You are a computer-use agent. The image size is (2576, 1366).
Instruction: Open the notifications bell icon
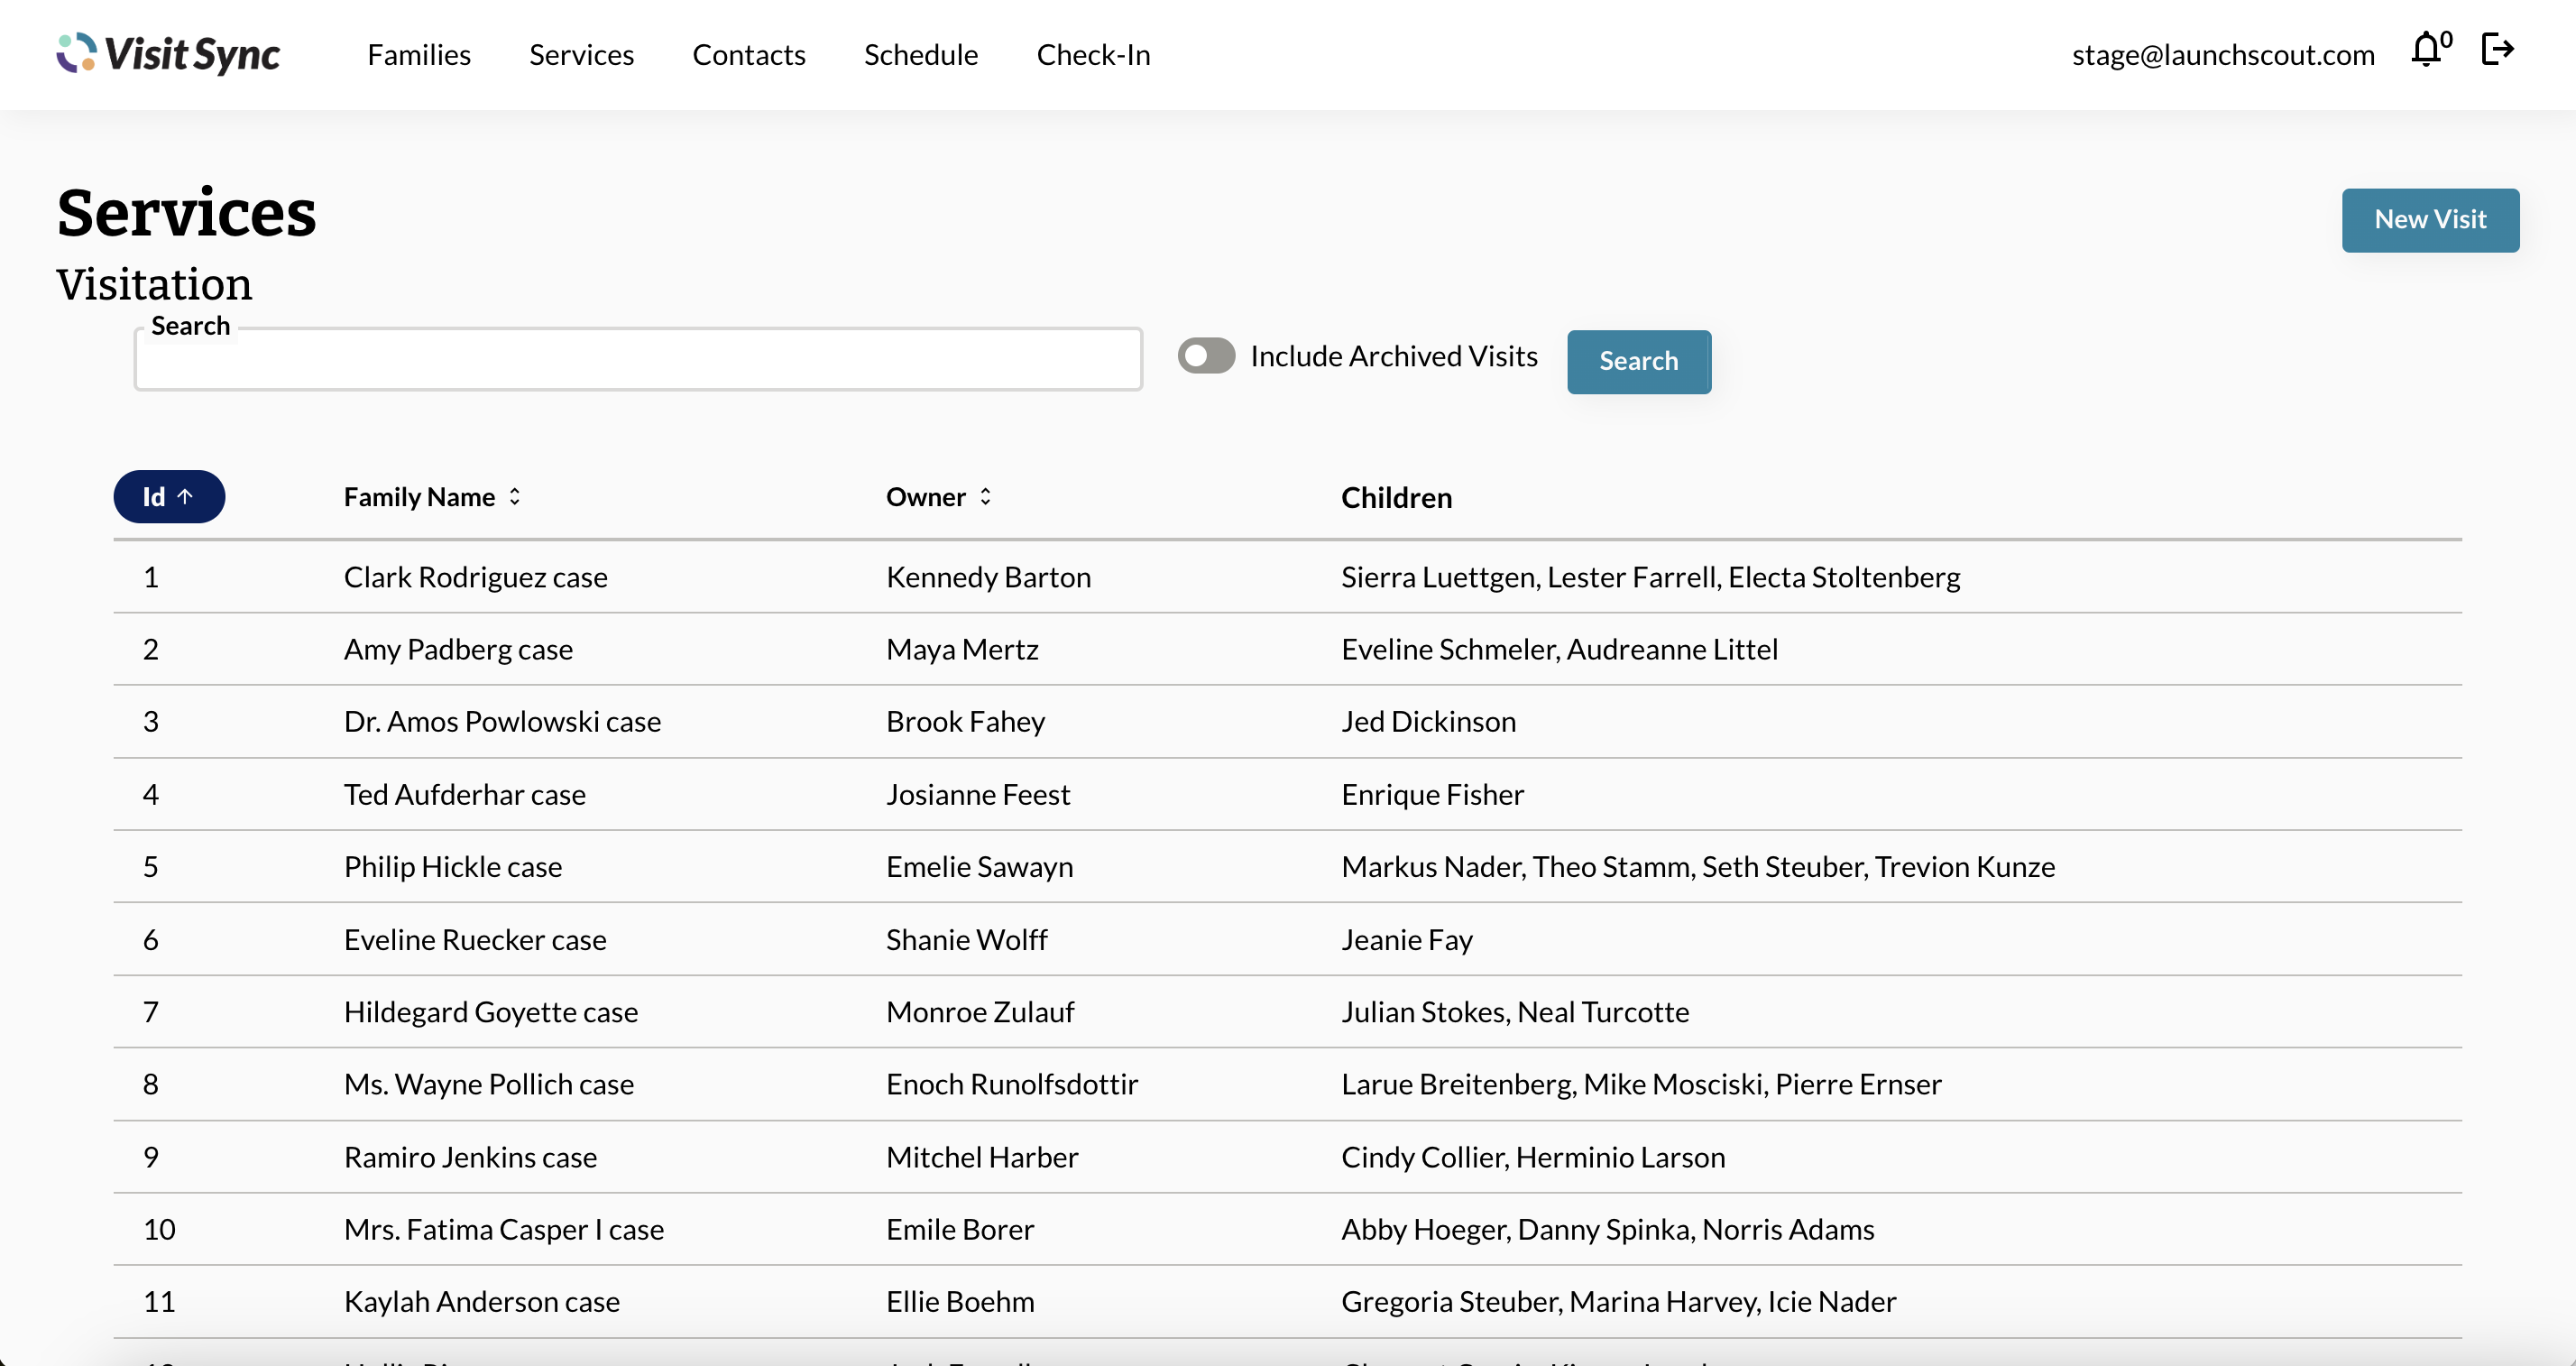(2425, 50)
